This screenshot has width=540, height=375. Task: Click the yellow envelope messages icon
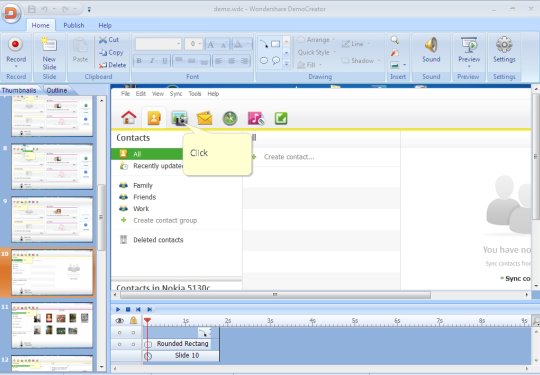[x=205, y=118]
